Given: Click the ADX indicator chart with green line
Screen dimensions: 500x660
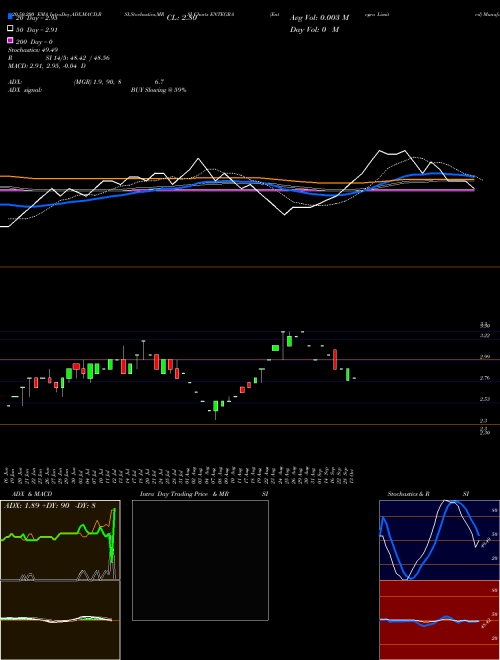Looking at the screenshot, I should 60,540.
